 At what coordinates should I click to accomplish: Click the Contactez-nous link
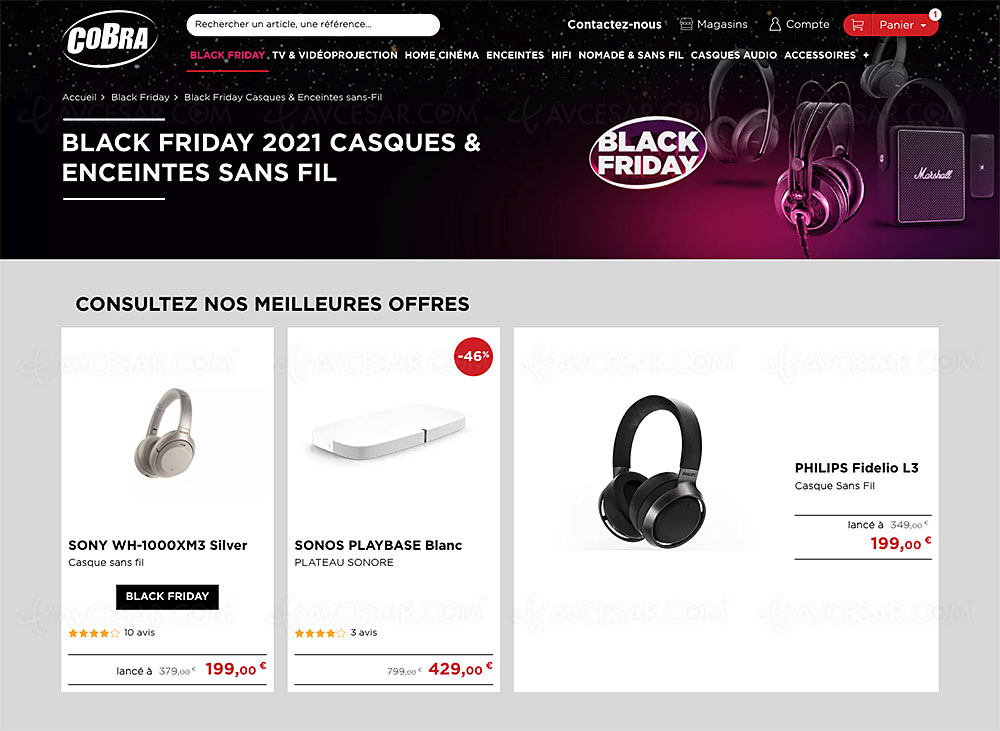point(614,24)
